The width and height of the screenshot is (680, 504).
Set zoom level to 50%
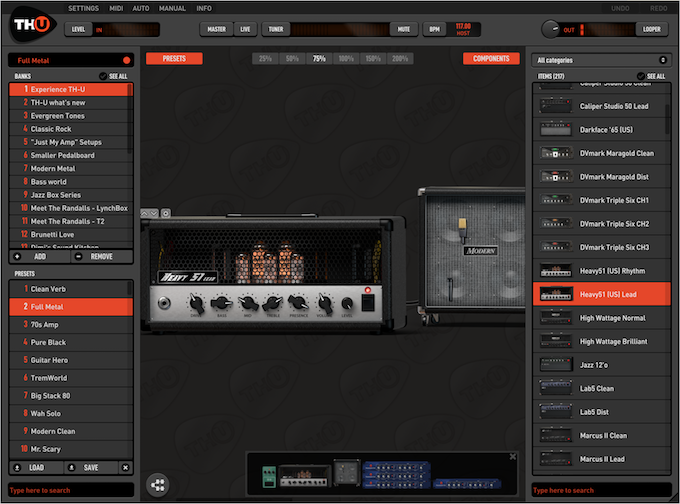[x=292, y=59]
